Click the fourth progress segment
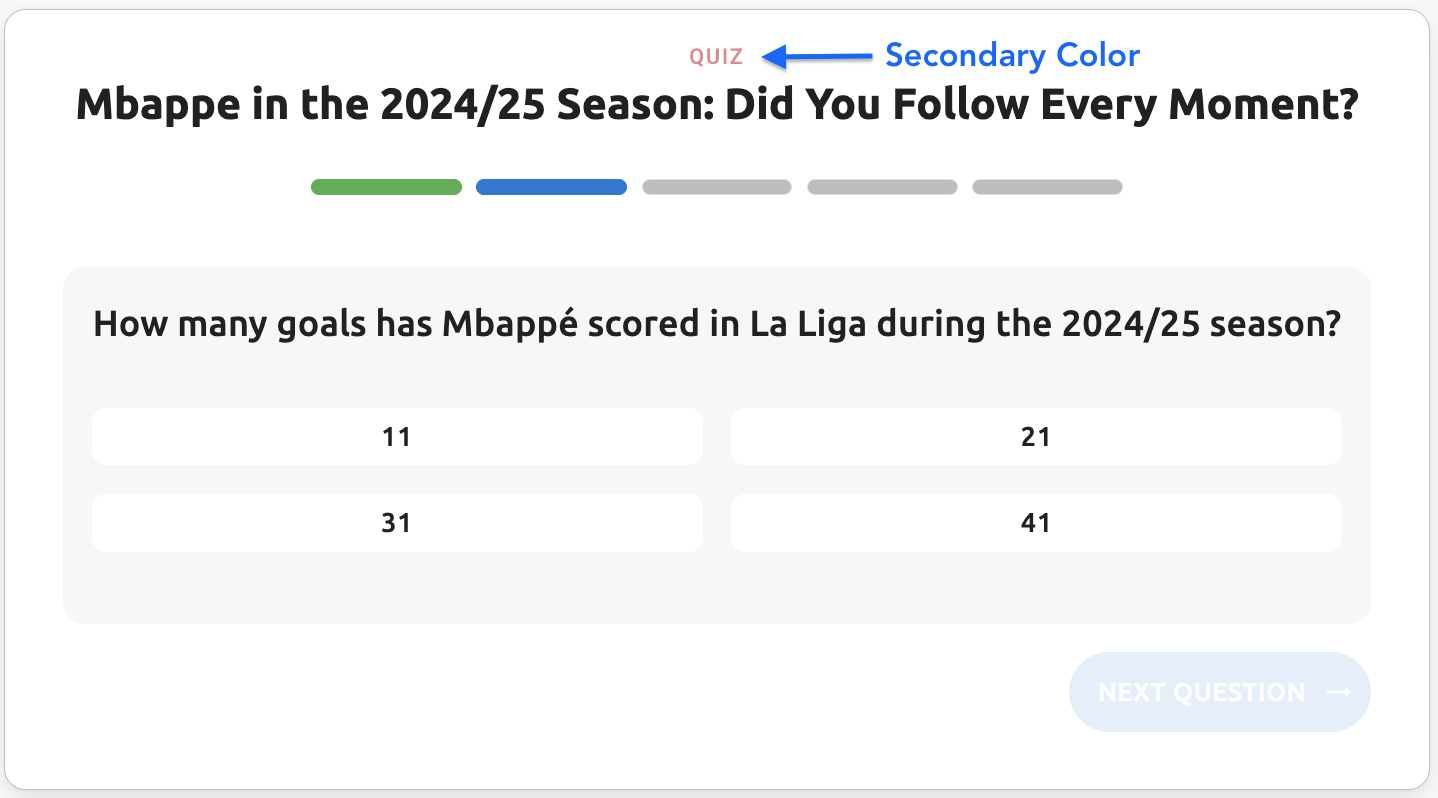Image resolution: width=1438 pixels, height=798 pixels. [x=882, y=187]
